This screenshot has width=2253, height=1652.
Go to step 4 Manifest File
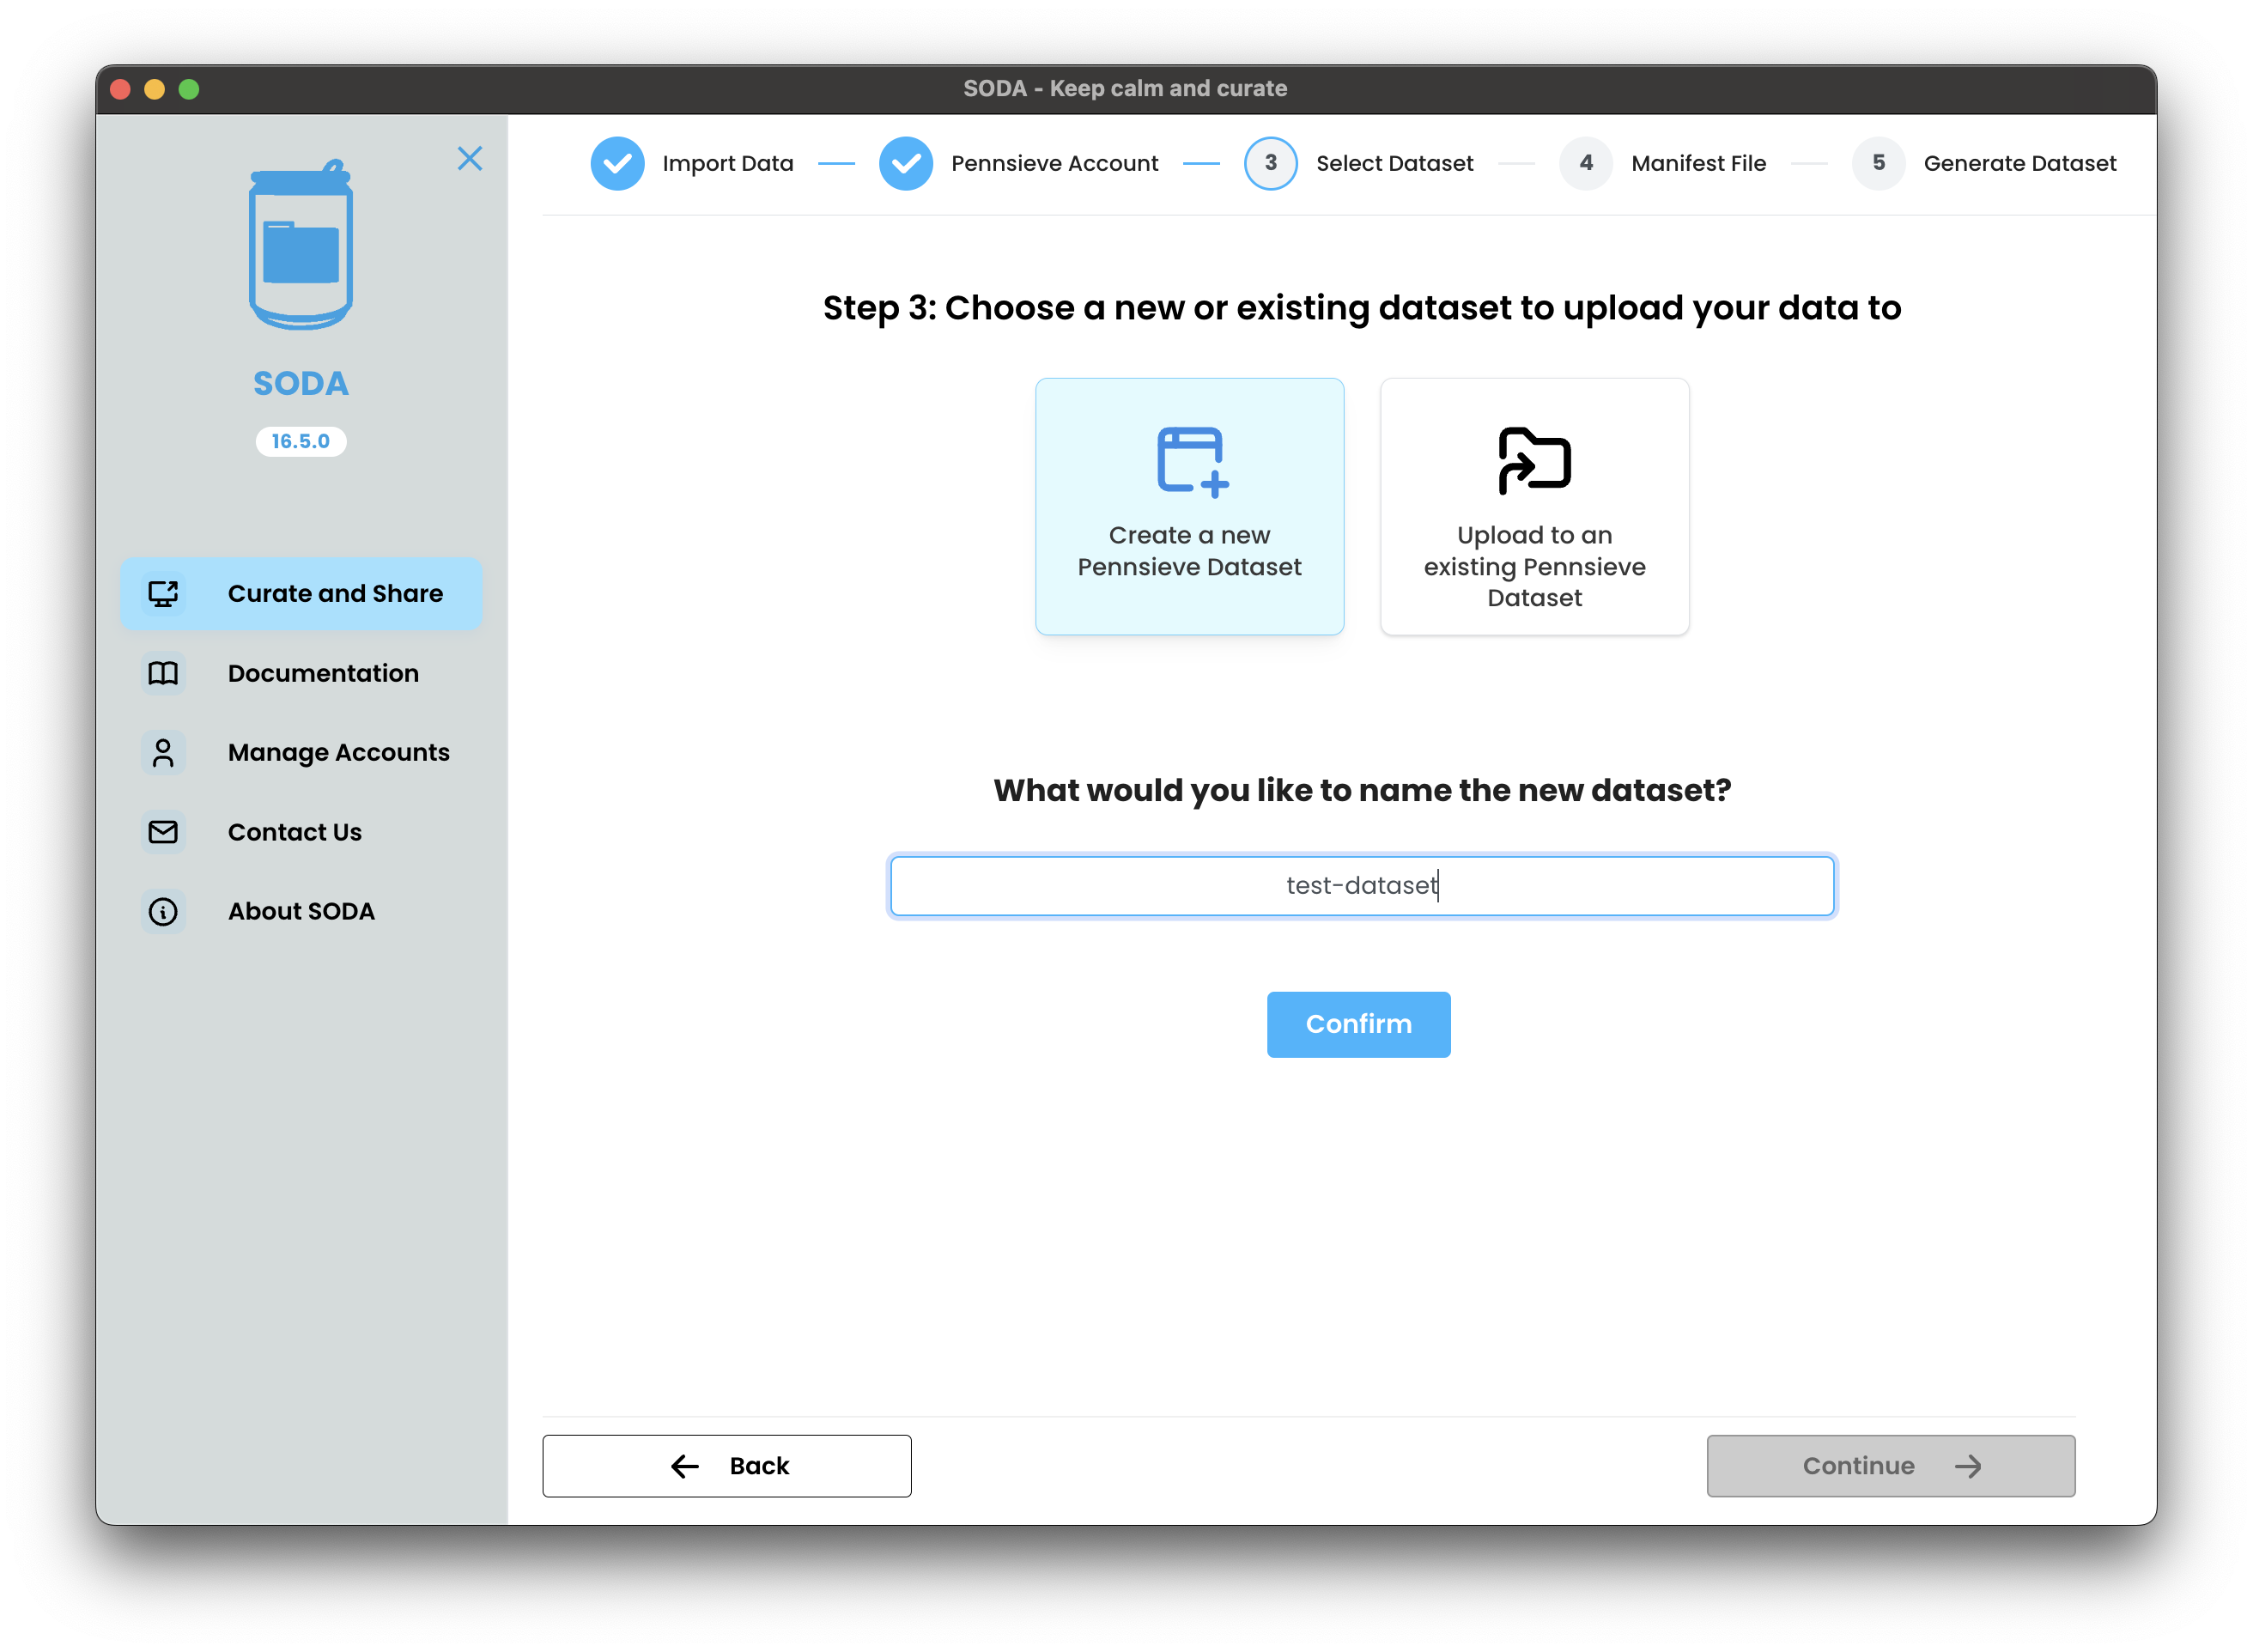tap(1586, 163)
